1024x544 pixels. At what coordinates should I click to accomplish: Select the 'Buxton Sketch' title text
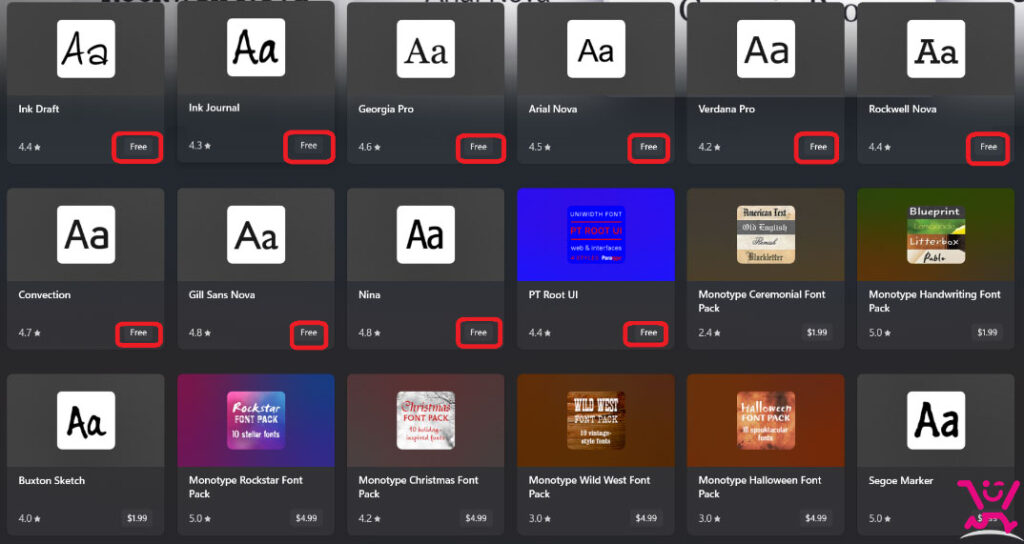click(x=52, y=481)
